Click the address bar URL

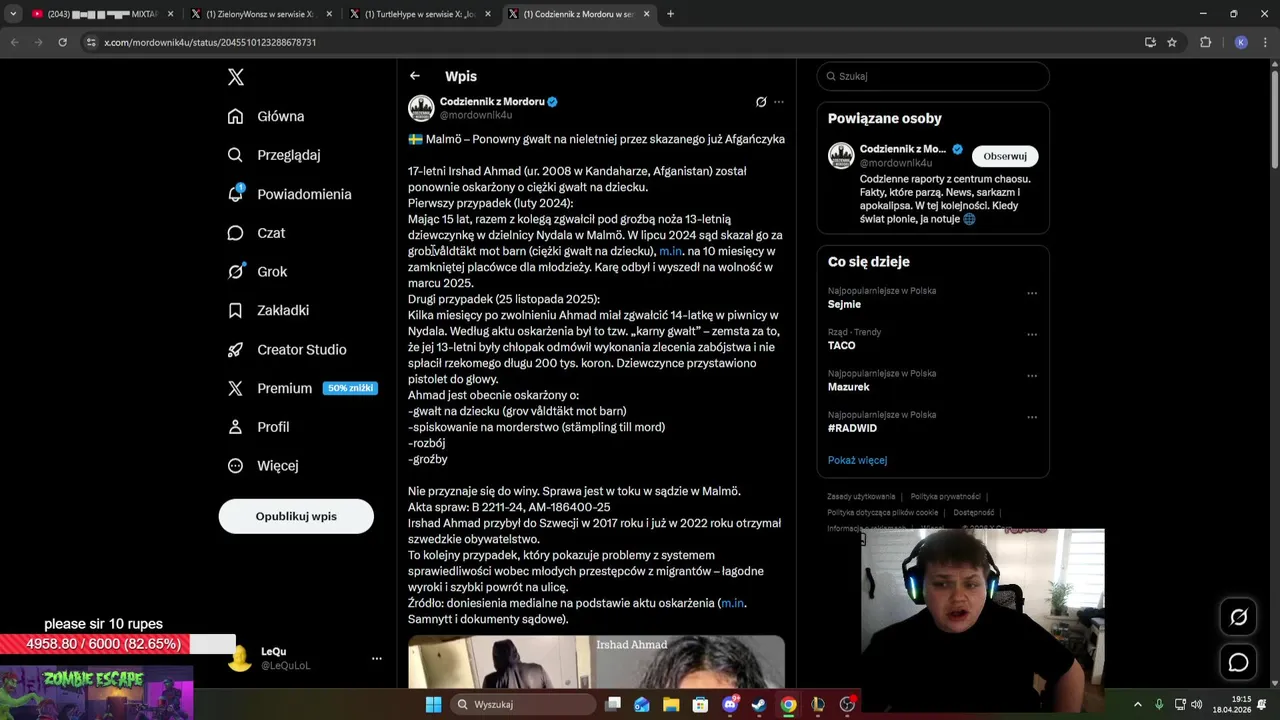click(x=210, y=42)
